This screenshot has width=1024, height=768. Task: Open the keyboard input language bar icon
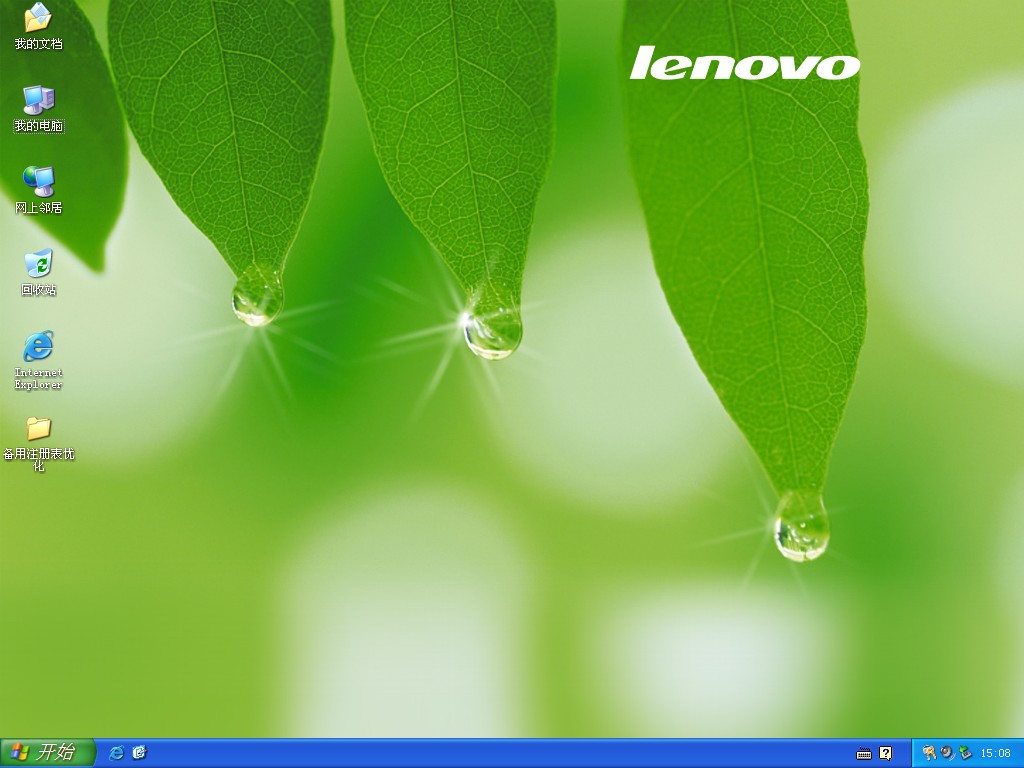click(x=865, y=753)
